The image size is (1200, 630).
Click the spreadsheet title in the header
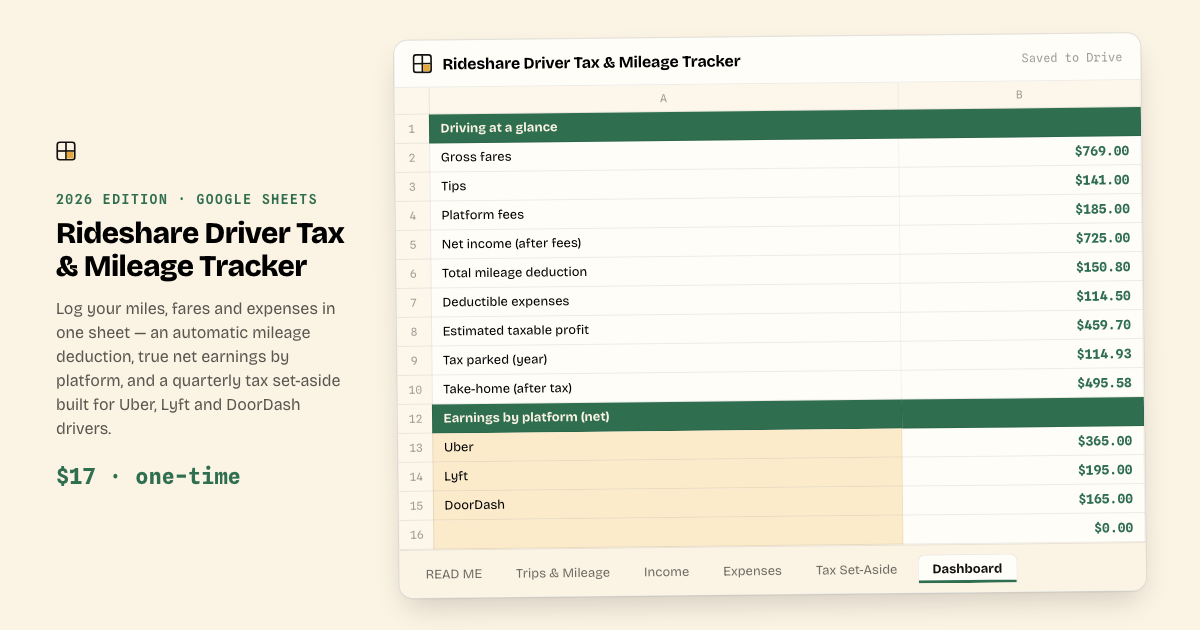tap(591, 62)
